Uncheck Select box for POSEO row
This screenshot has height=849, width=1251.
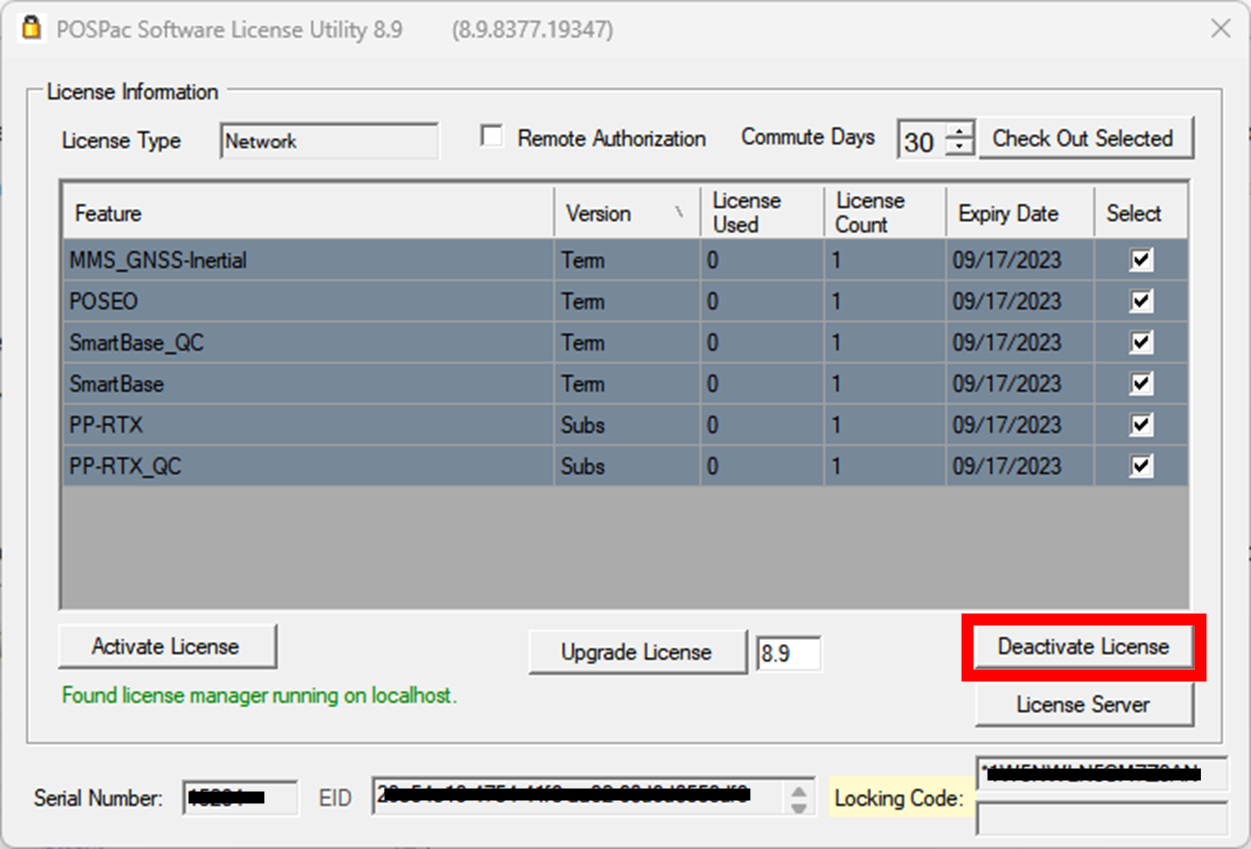[1141, 301]
